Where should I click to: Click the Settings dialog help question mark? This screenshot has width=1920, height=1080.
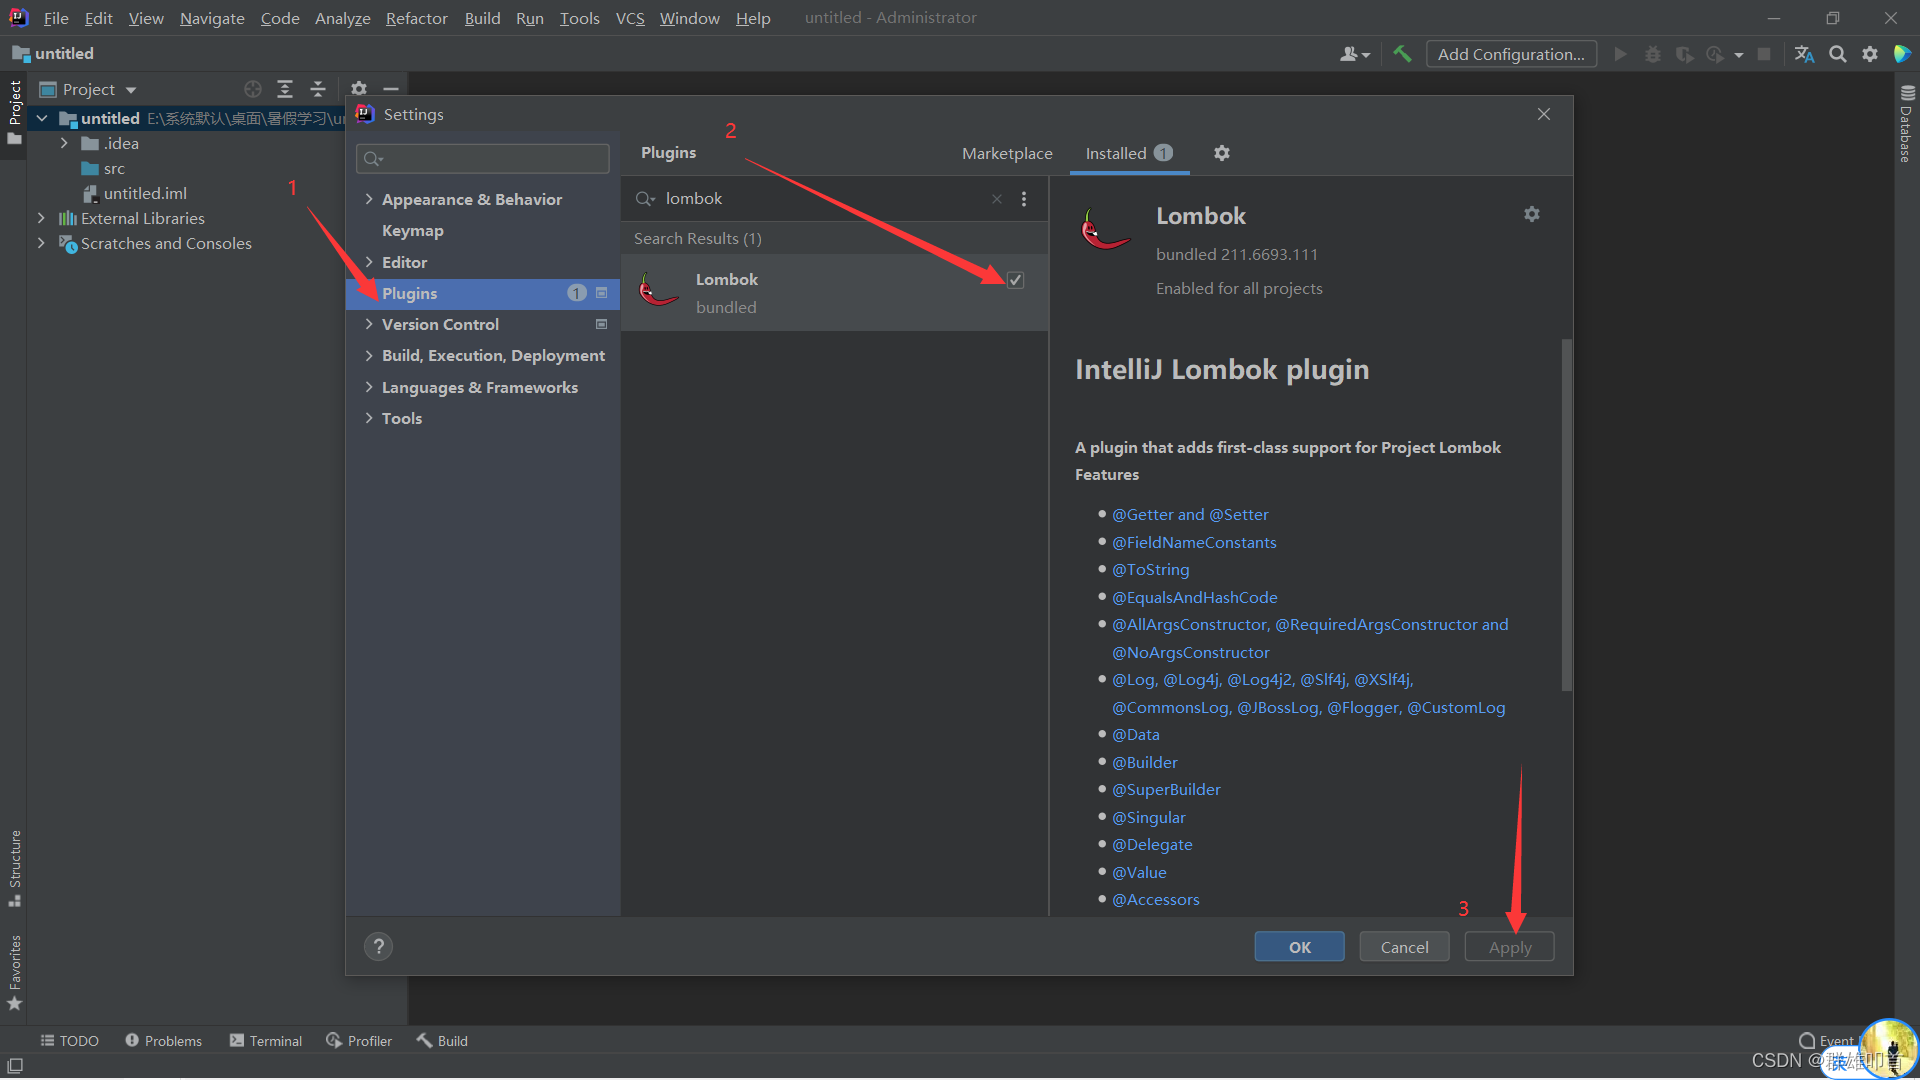tap(378, 946)
